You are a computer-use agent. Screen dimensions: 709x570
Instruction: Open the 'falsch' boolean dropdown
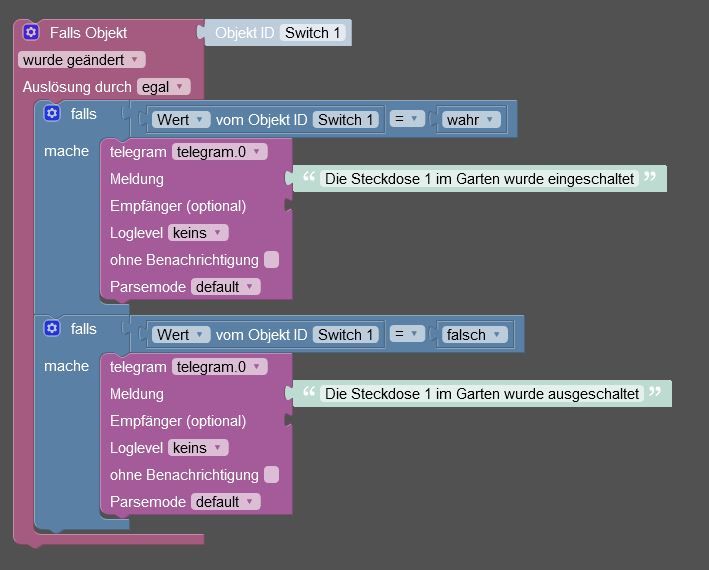[474, 335]
